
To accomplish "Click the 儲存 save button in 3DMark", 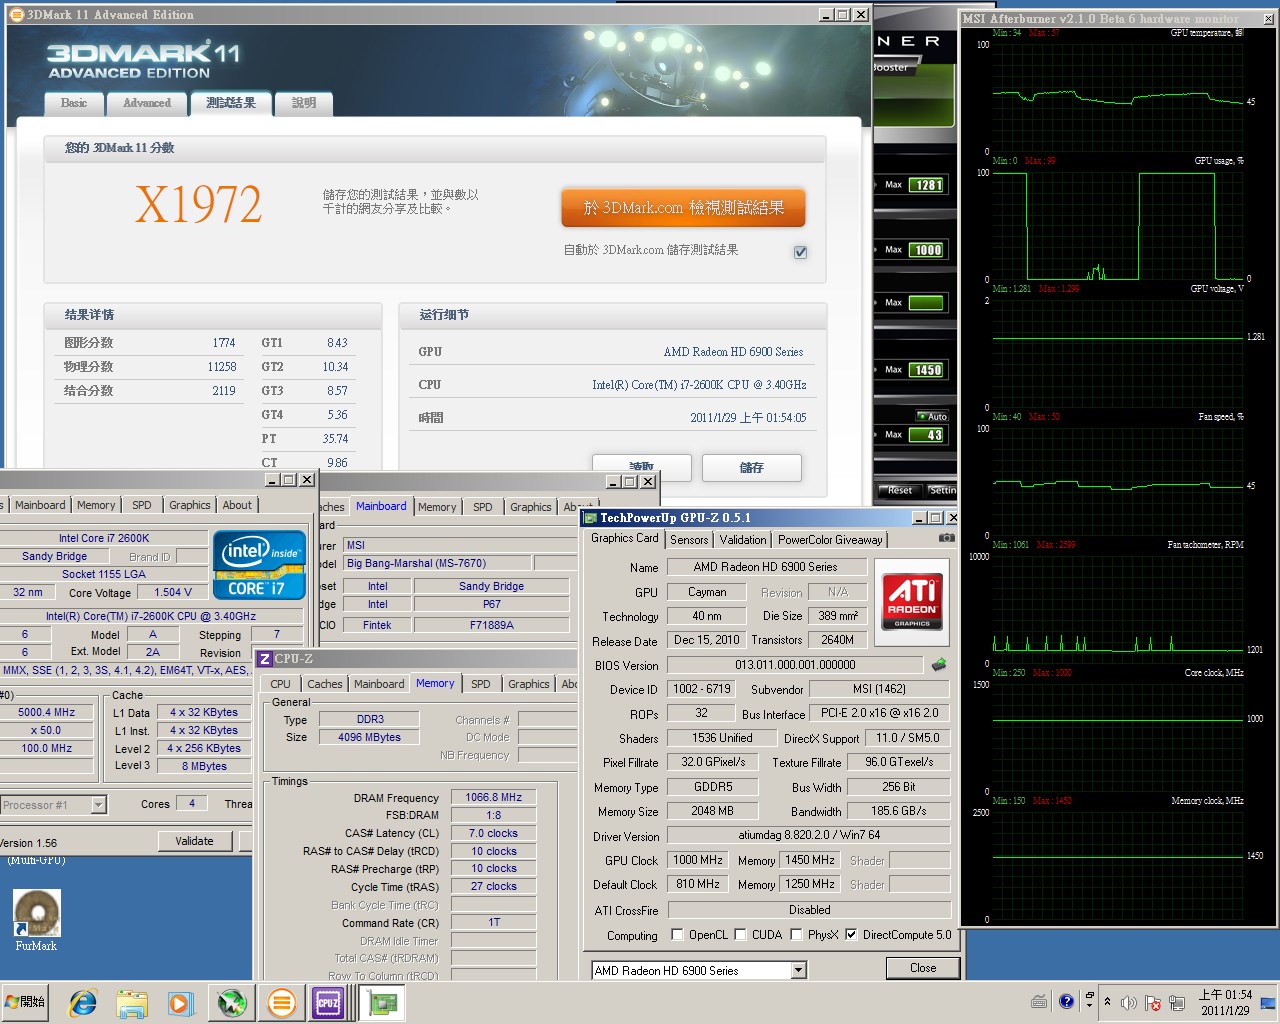I will (752, 468).
